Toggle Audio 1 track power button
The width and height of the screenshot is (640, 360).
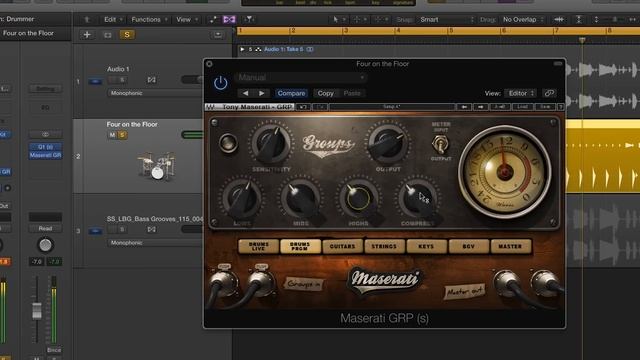click(x=95, y=81)
